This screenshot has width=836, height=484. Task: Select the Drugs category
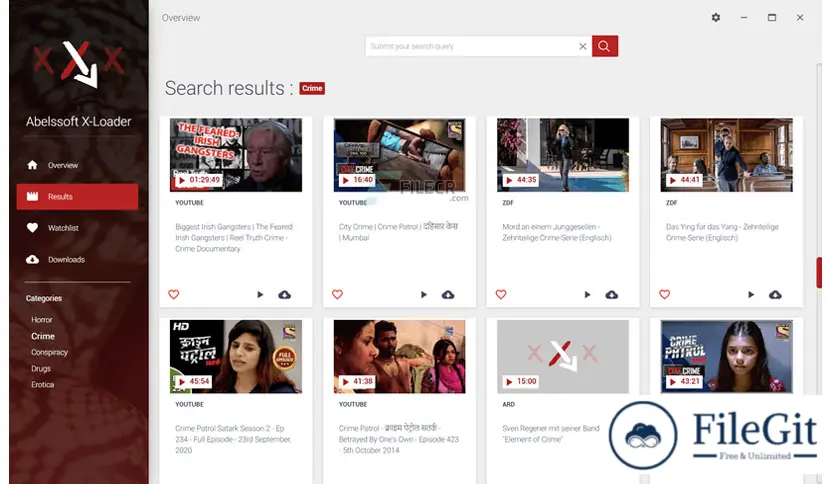41,368
